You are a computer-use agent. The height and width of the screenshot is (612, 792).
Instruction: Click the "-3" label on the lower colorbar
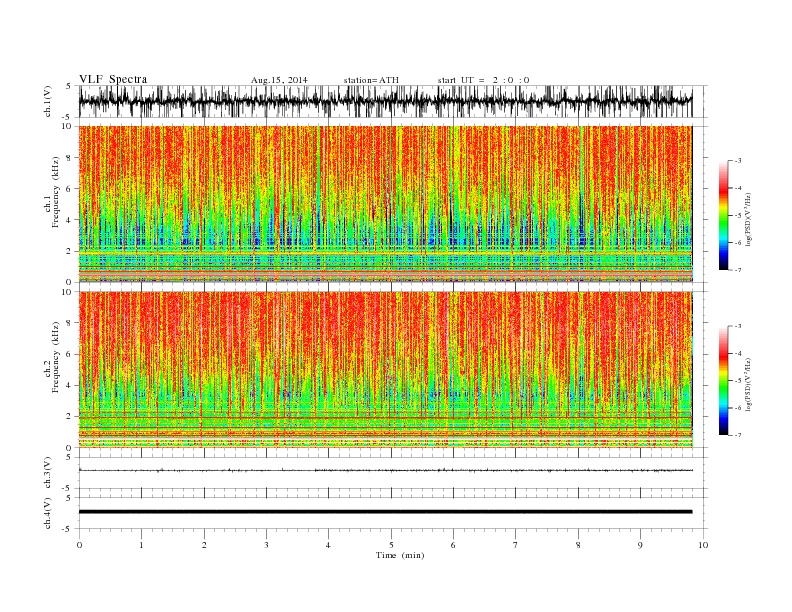click(x=738, y=326)
